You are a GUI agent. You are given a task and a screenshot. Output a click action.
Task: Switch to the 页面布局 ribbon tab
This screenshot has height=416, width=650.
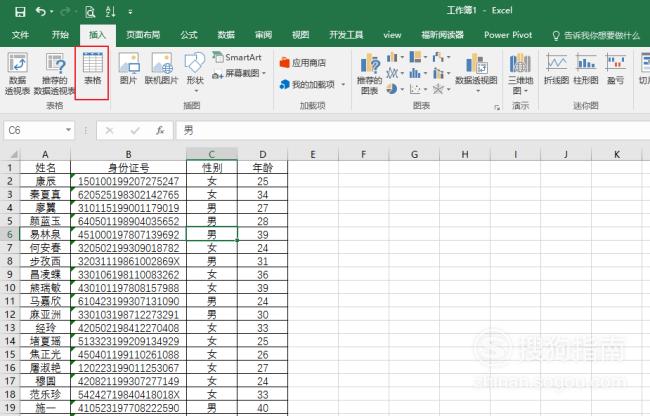[x=143, y=35]
